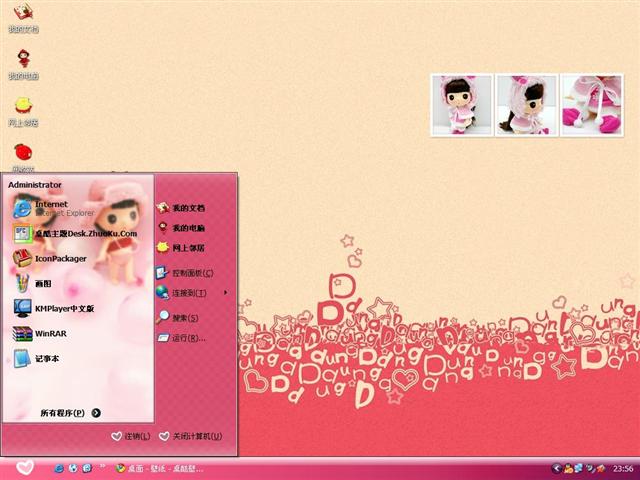
Task: Switch to 桌面 - 壁纸 taskbar window
Action: [x=159, y=469]
